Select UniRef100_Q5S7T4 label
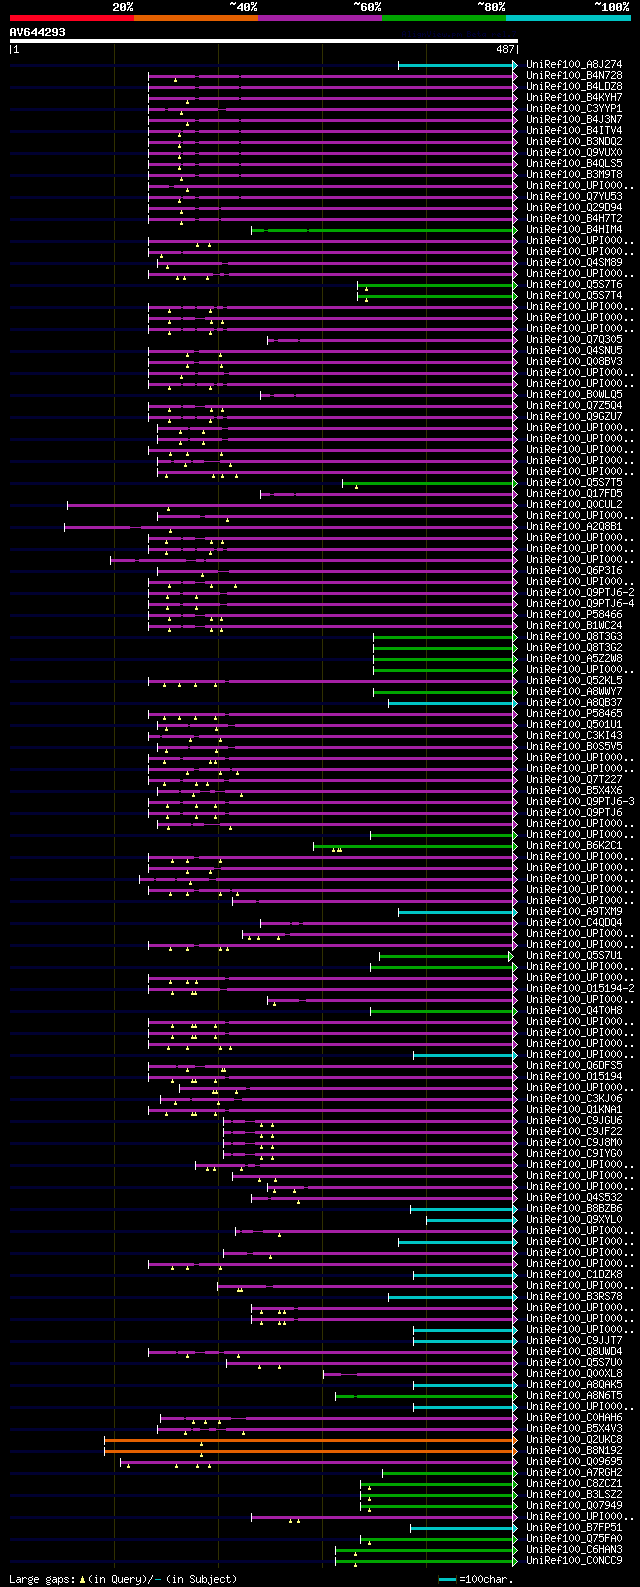Screen dimensions: 640x1587 coord(574,296)
